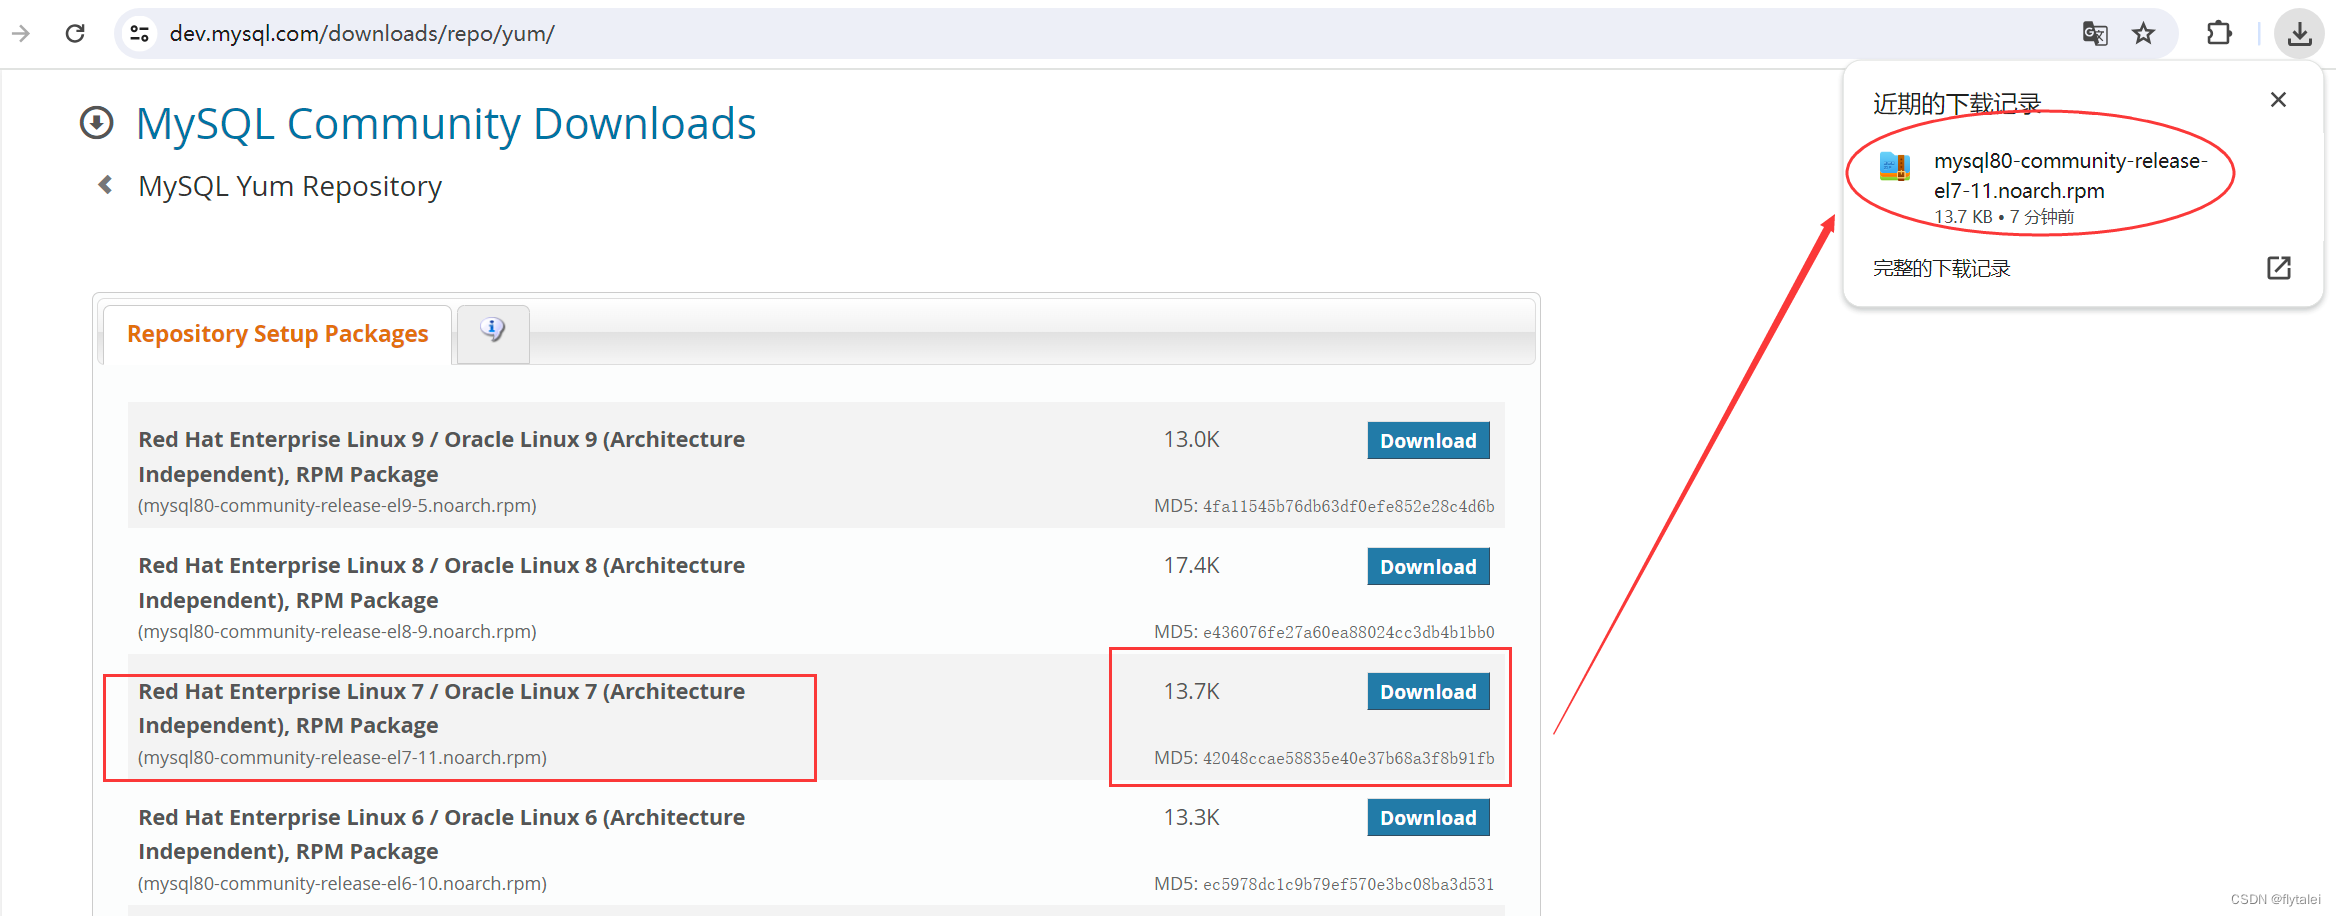Click the full download history label

click(1941, 268)
